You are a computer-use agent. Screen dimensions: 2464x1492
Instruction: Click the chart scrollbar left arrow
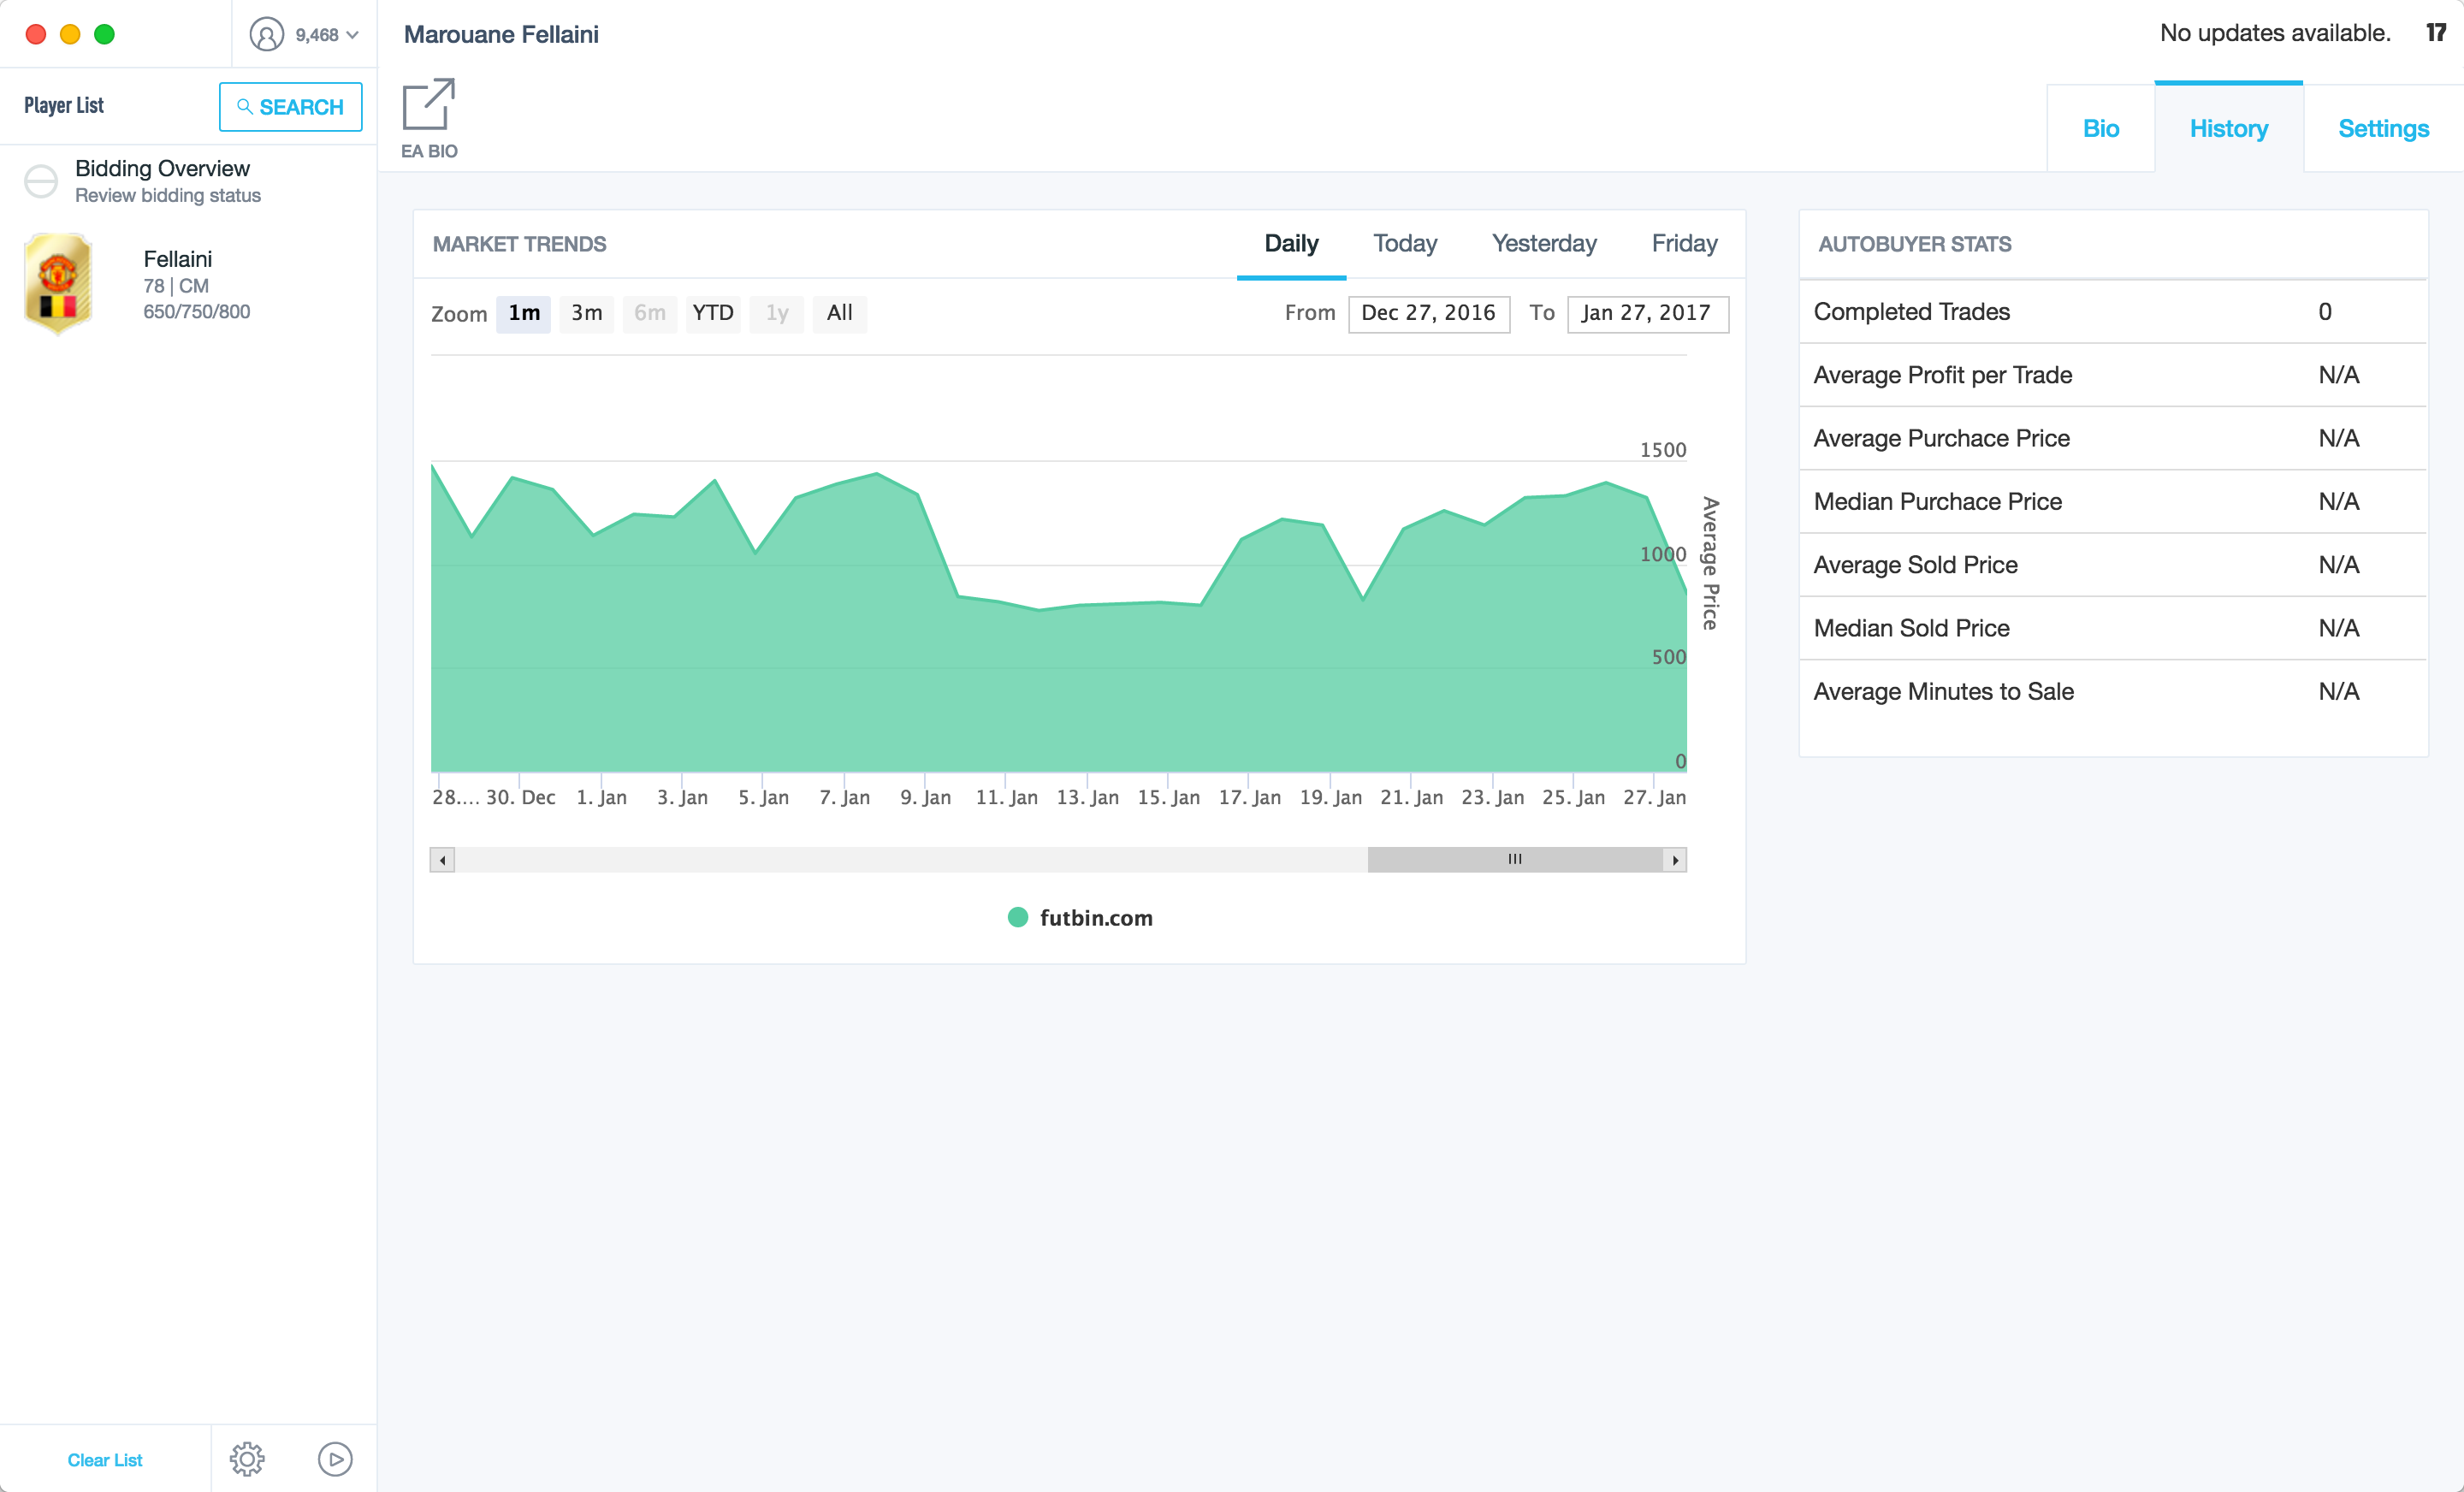click(442, 860)
